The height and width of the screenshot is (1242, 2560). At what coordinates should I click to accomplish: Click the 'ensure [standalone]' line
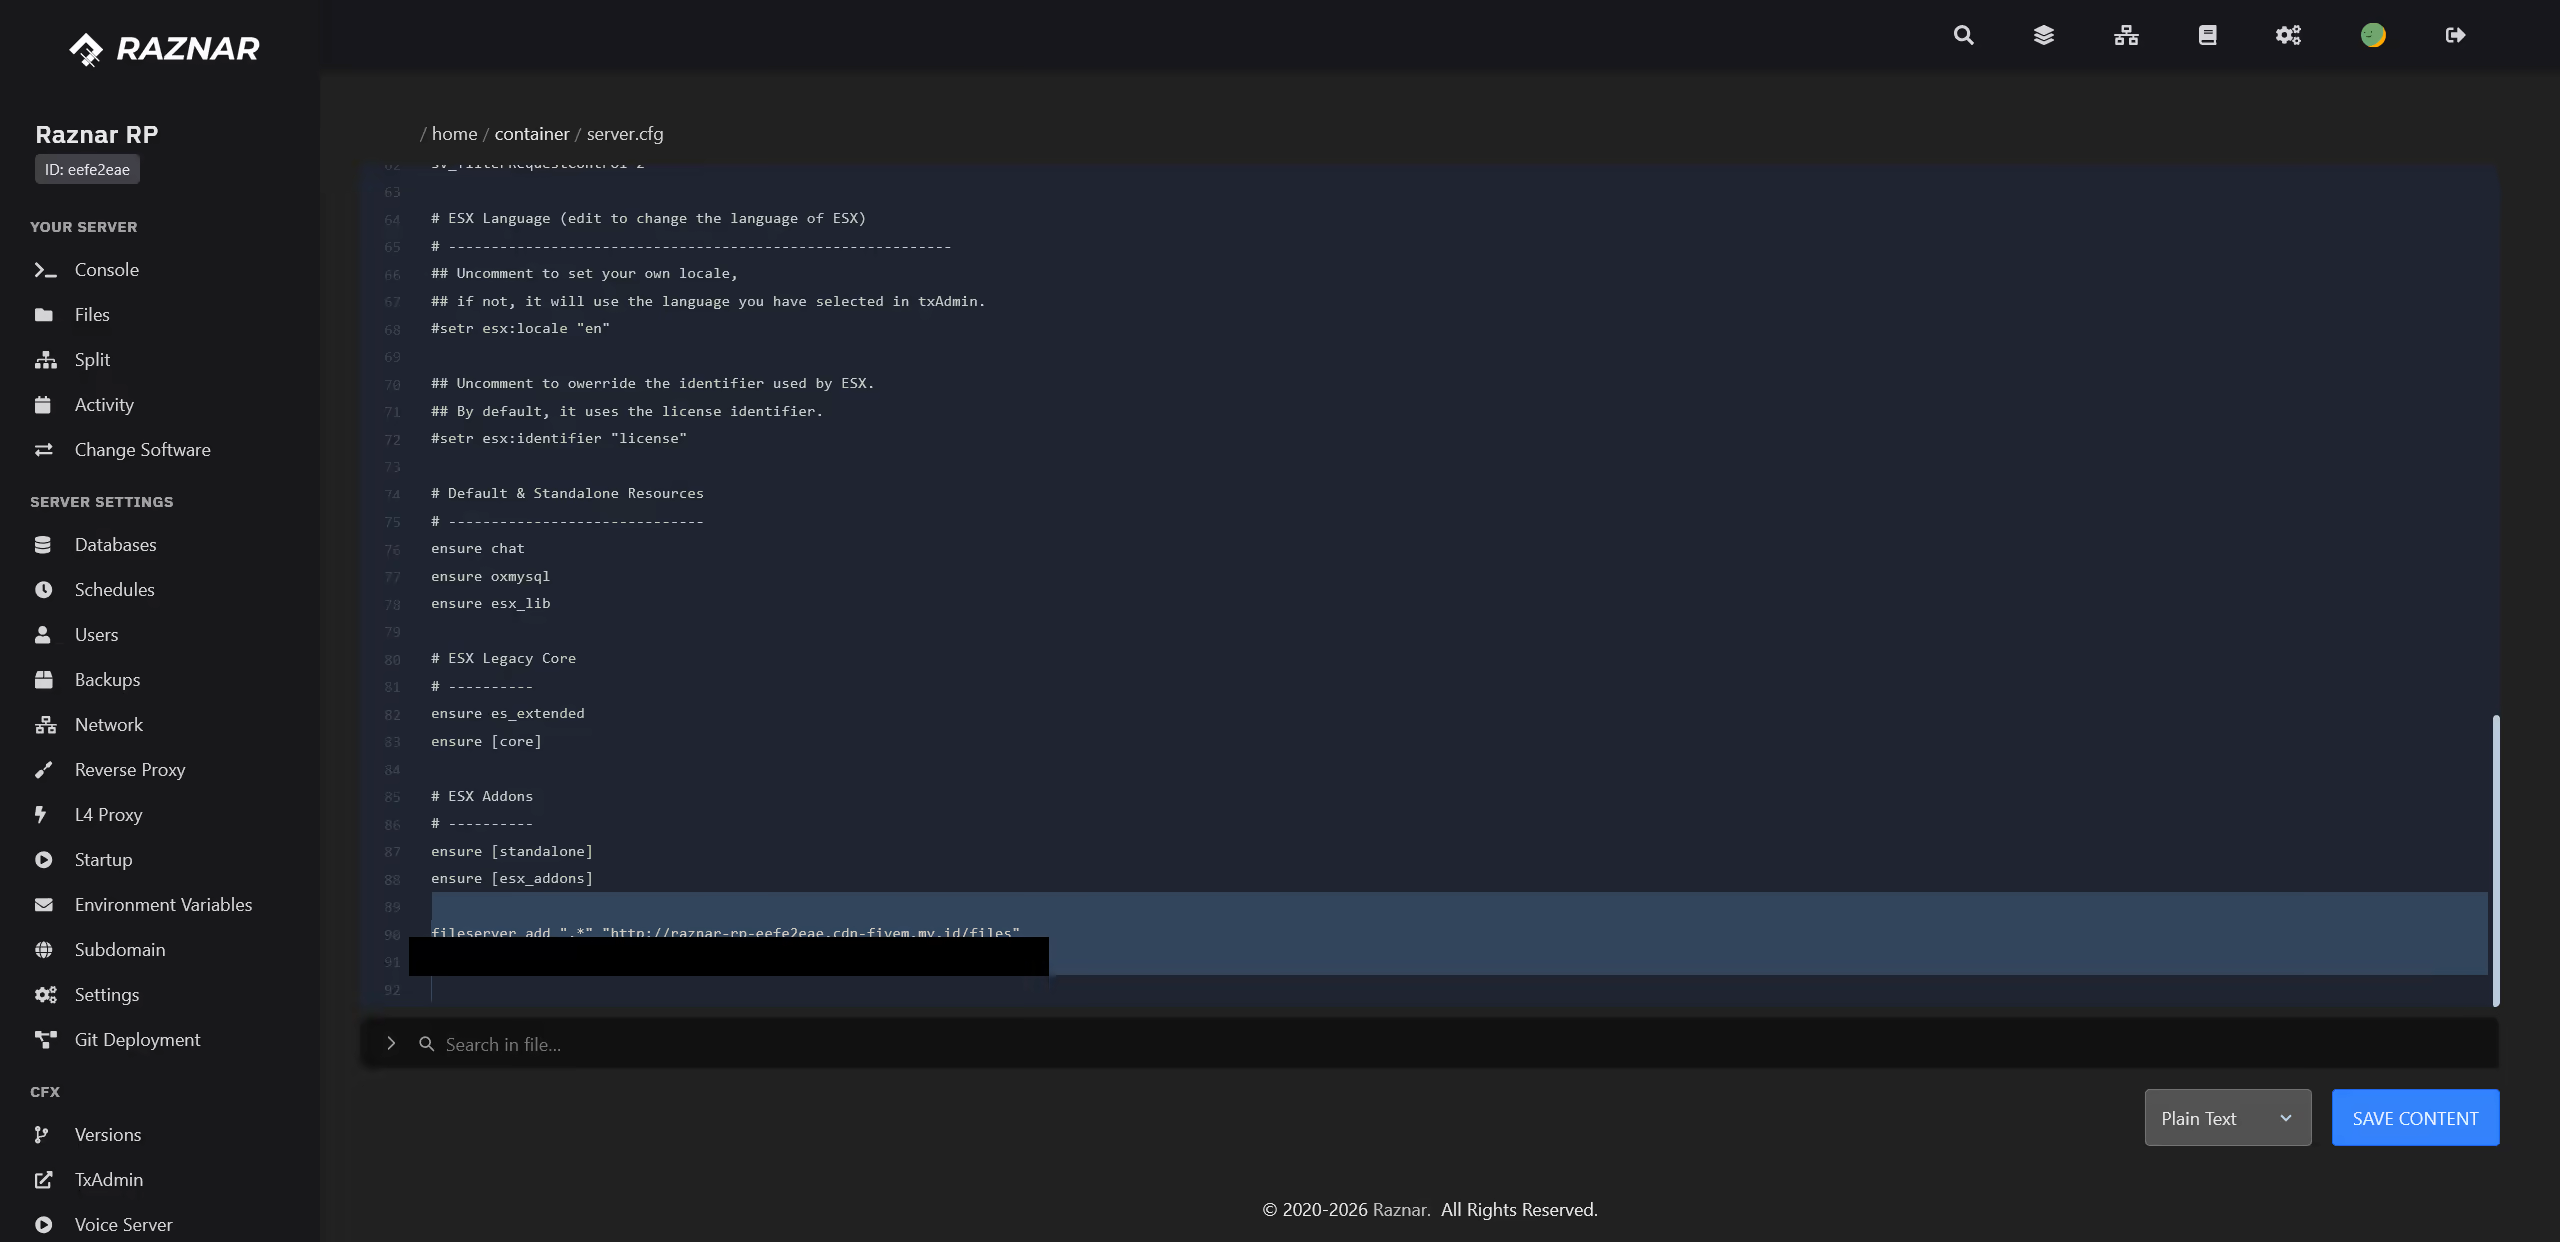(x=511, y=851)
